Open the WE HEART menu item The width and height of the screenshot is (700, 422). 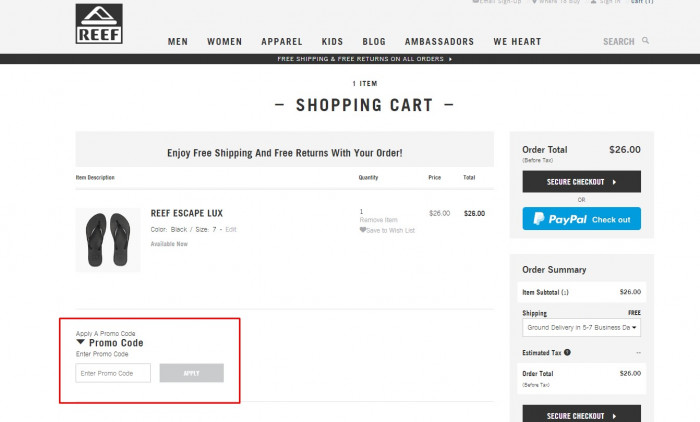tap(517, 42)
